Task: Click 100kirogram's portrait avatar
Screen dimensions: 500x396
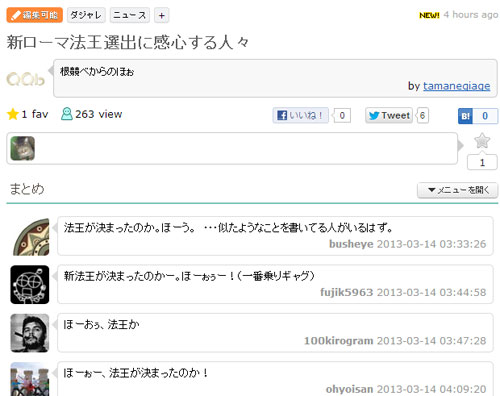Action: pyautogui.click(x=30, y=333)
